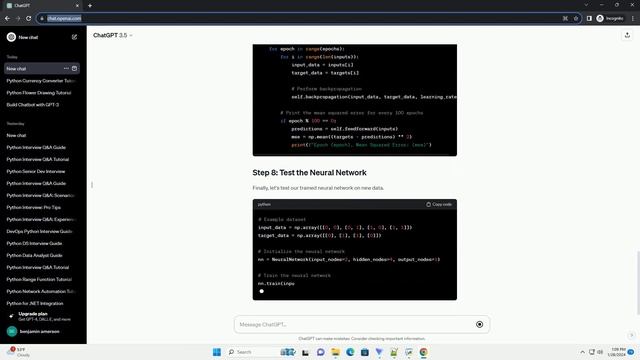This screenshot has width=640, height=360.
Task: Show hidden system tray icons
Action: [582, 352]
